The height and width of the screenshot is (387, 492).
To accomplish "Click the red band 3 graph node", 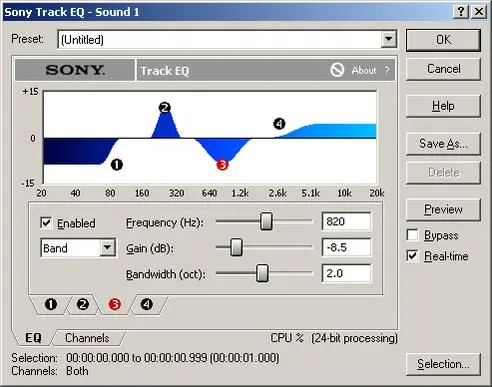I will (222, 165).
